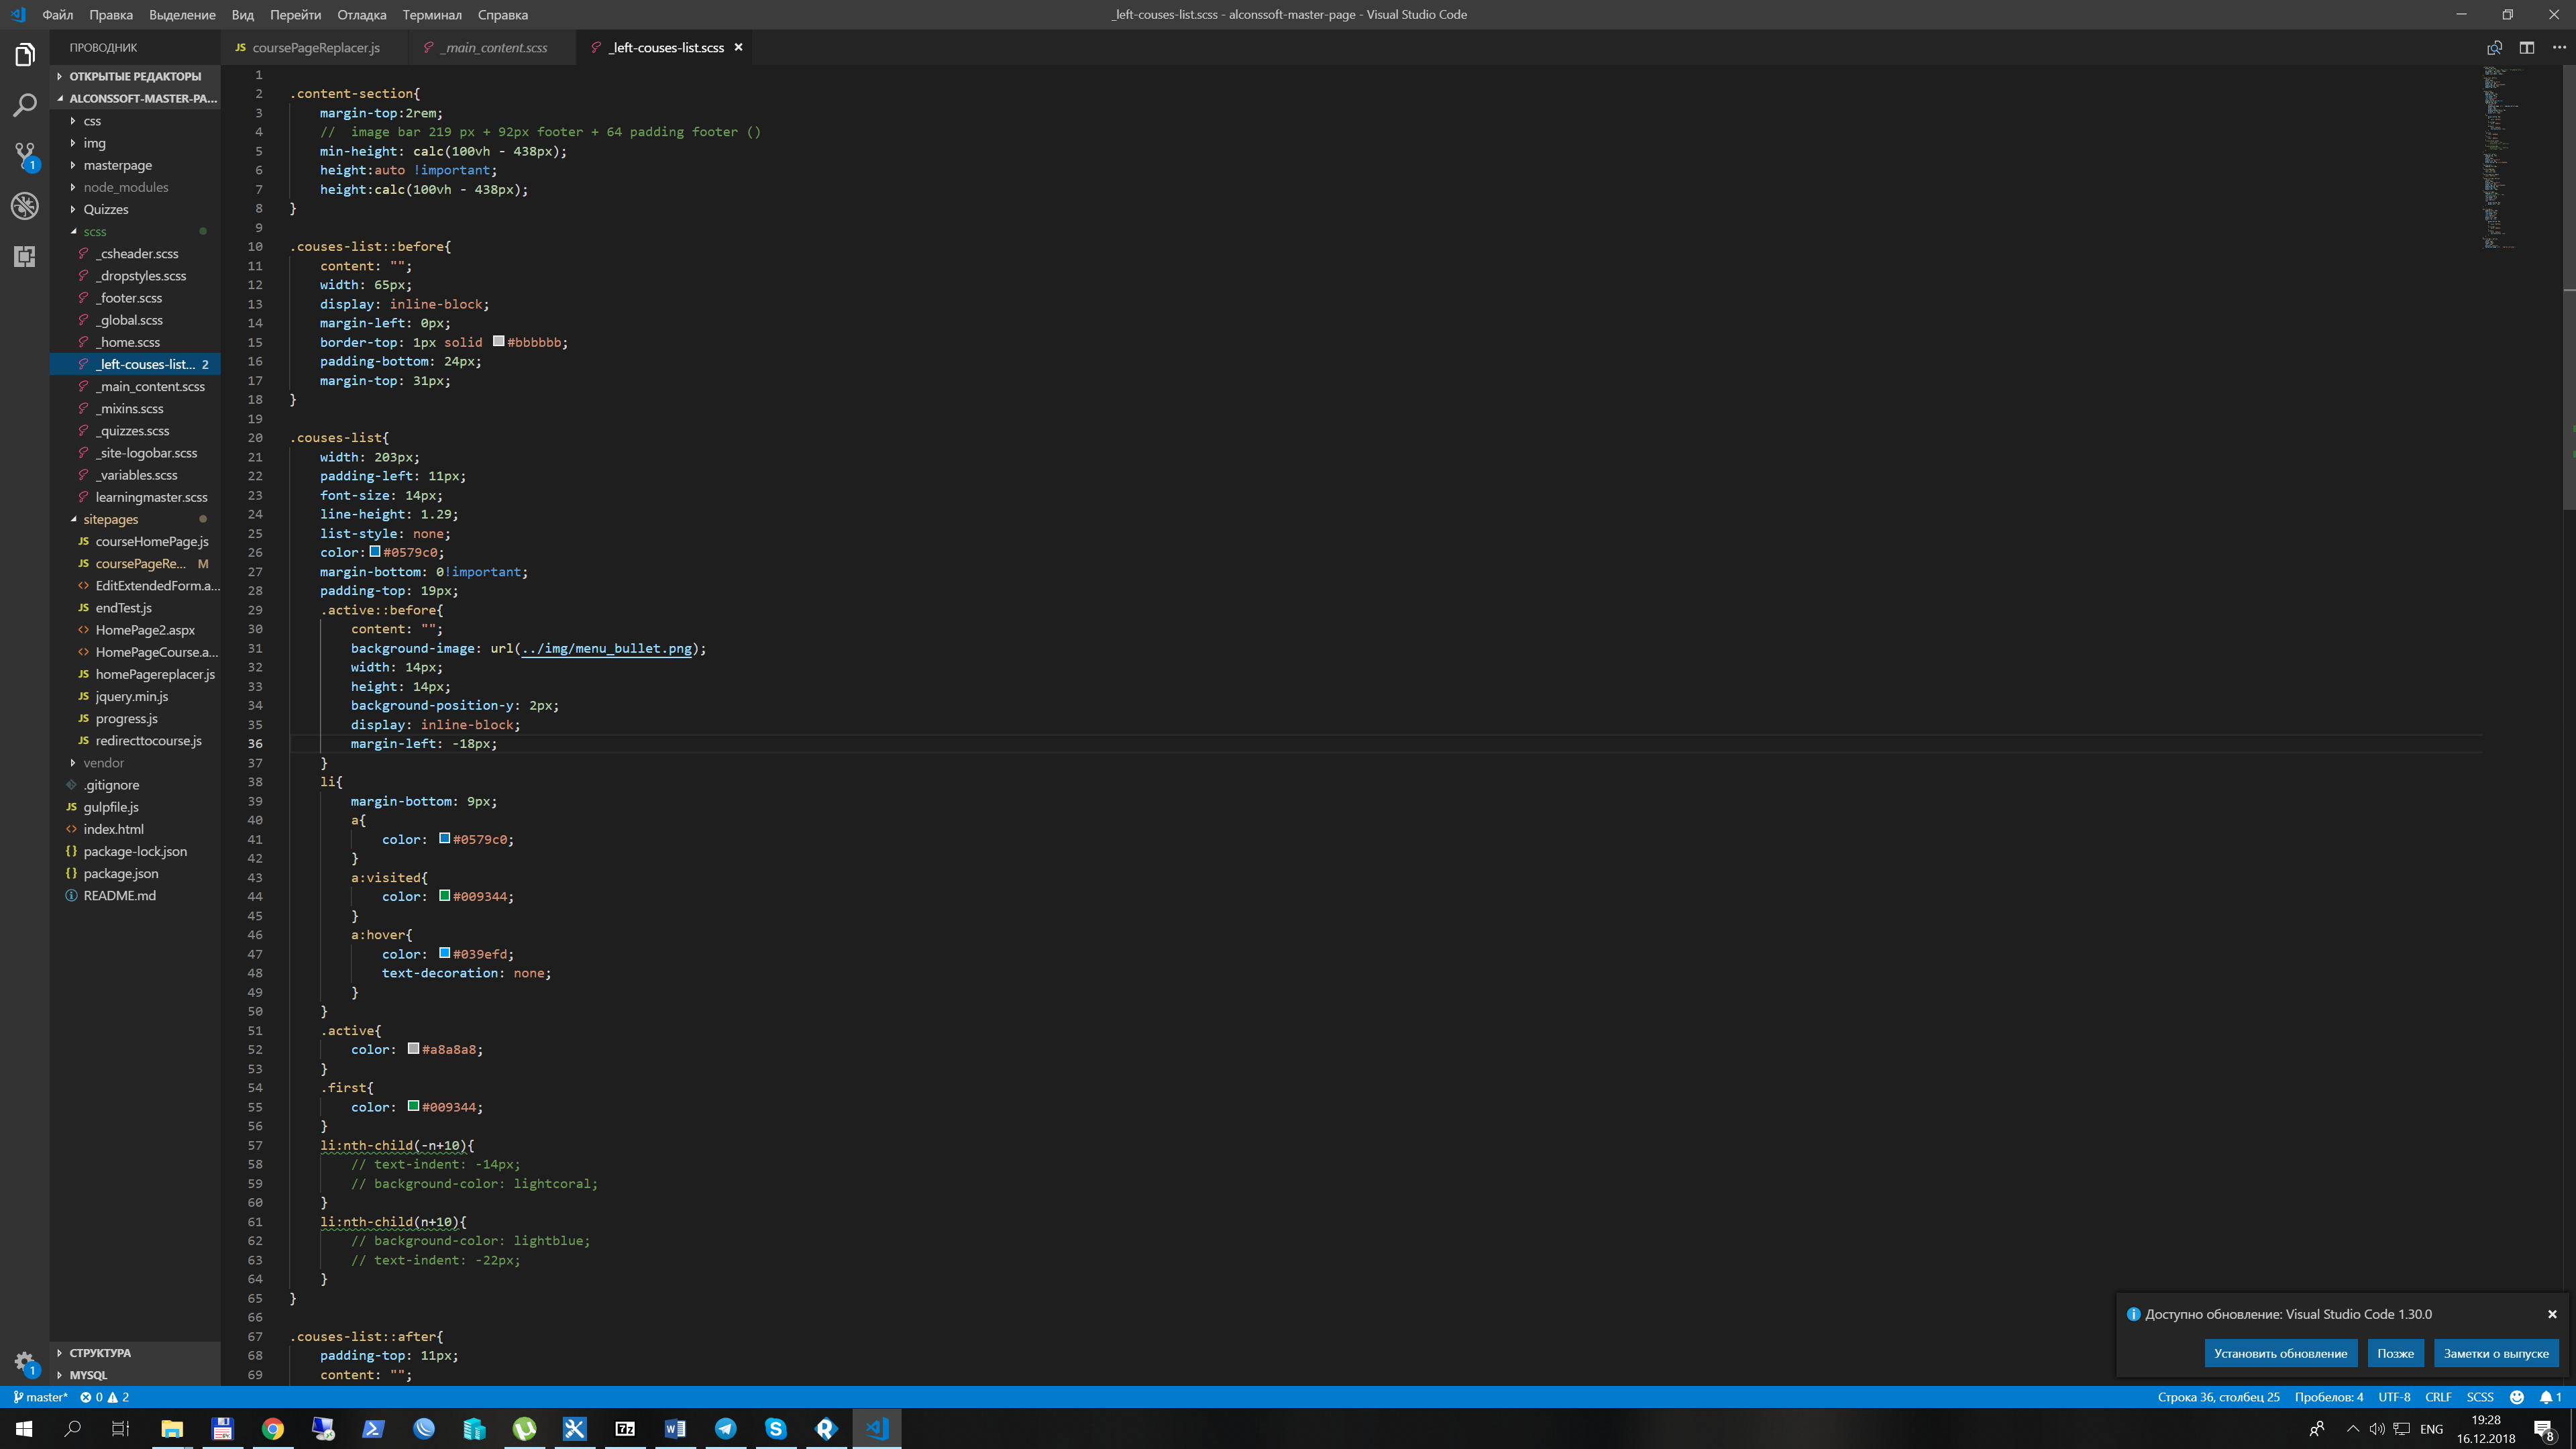This screenshot has width=2576, height=1449.
Task: Open the Manage gear icon
Action: [x=25, y=1361]
